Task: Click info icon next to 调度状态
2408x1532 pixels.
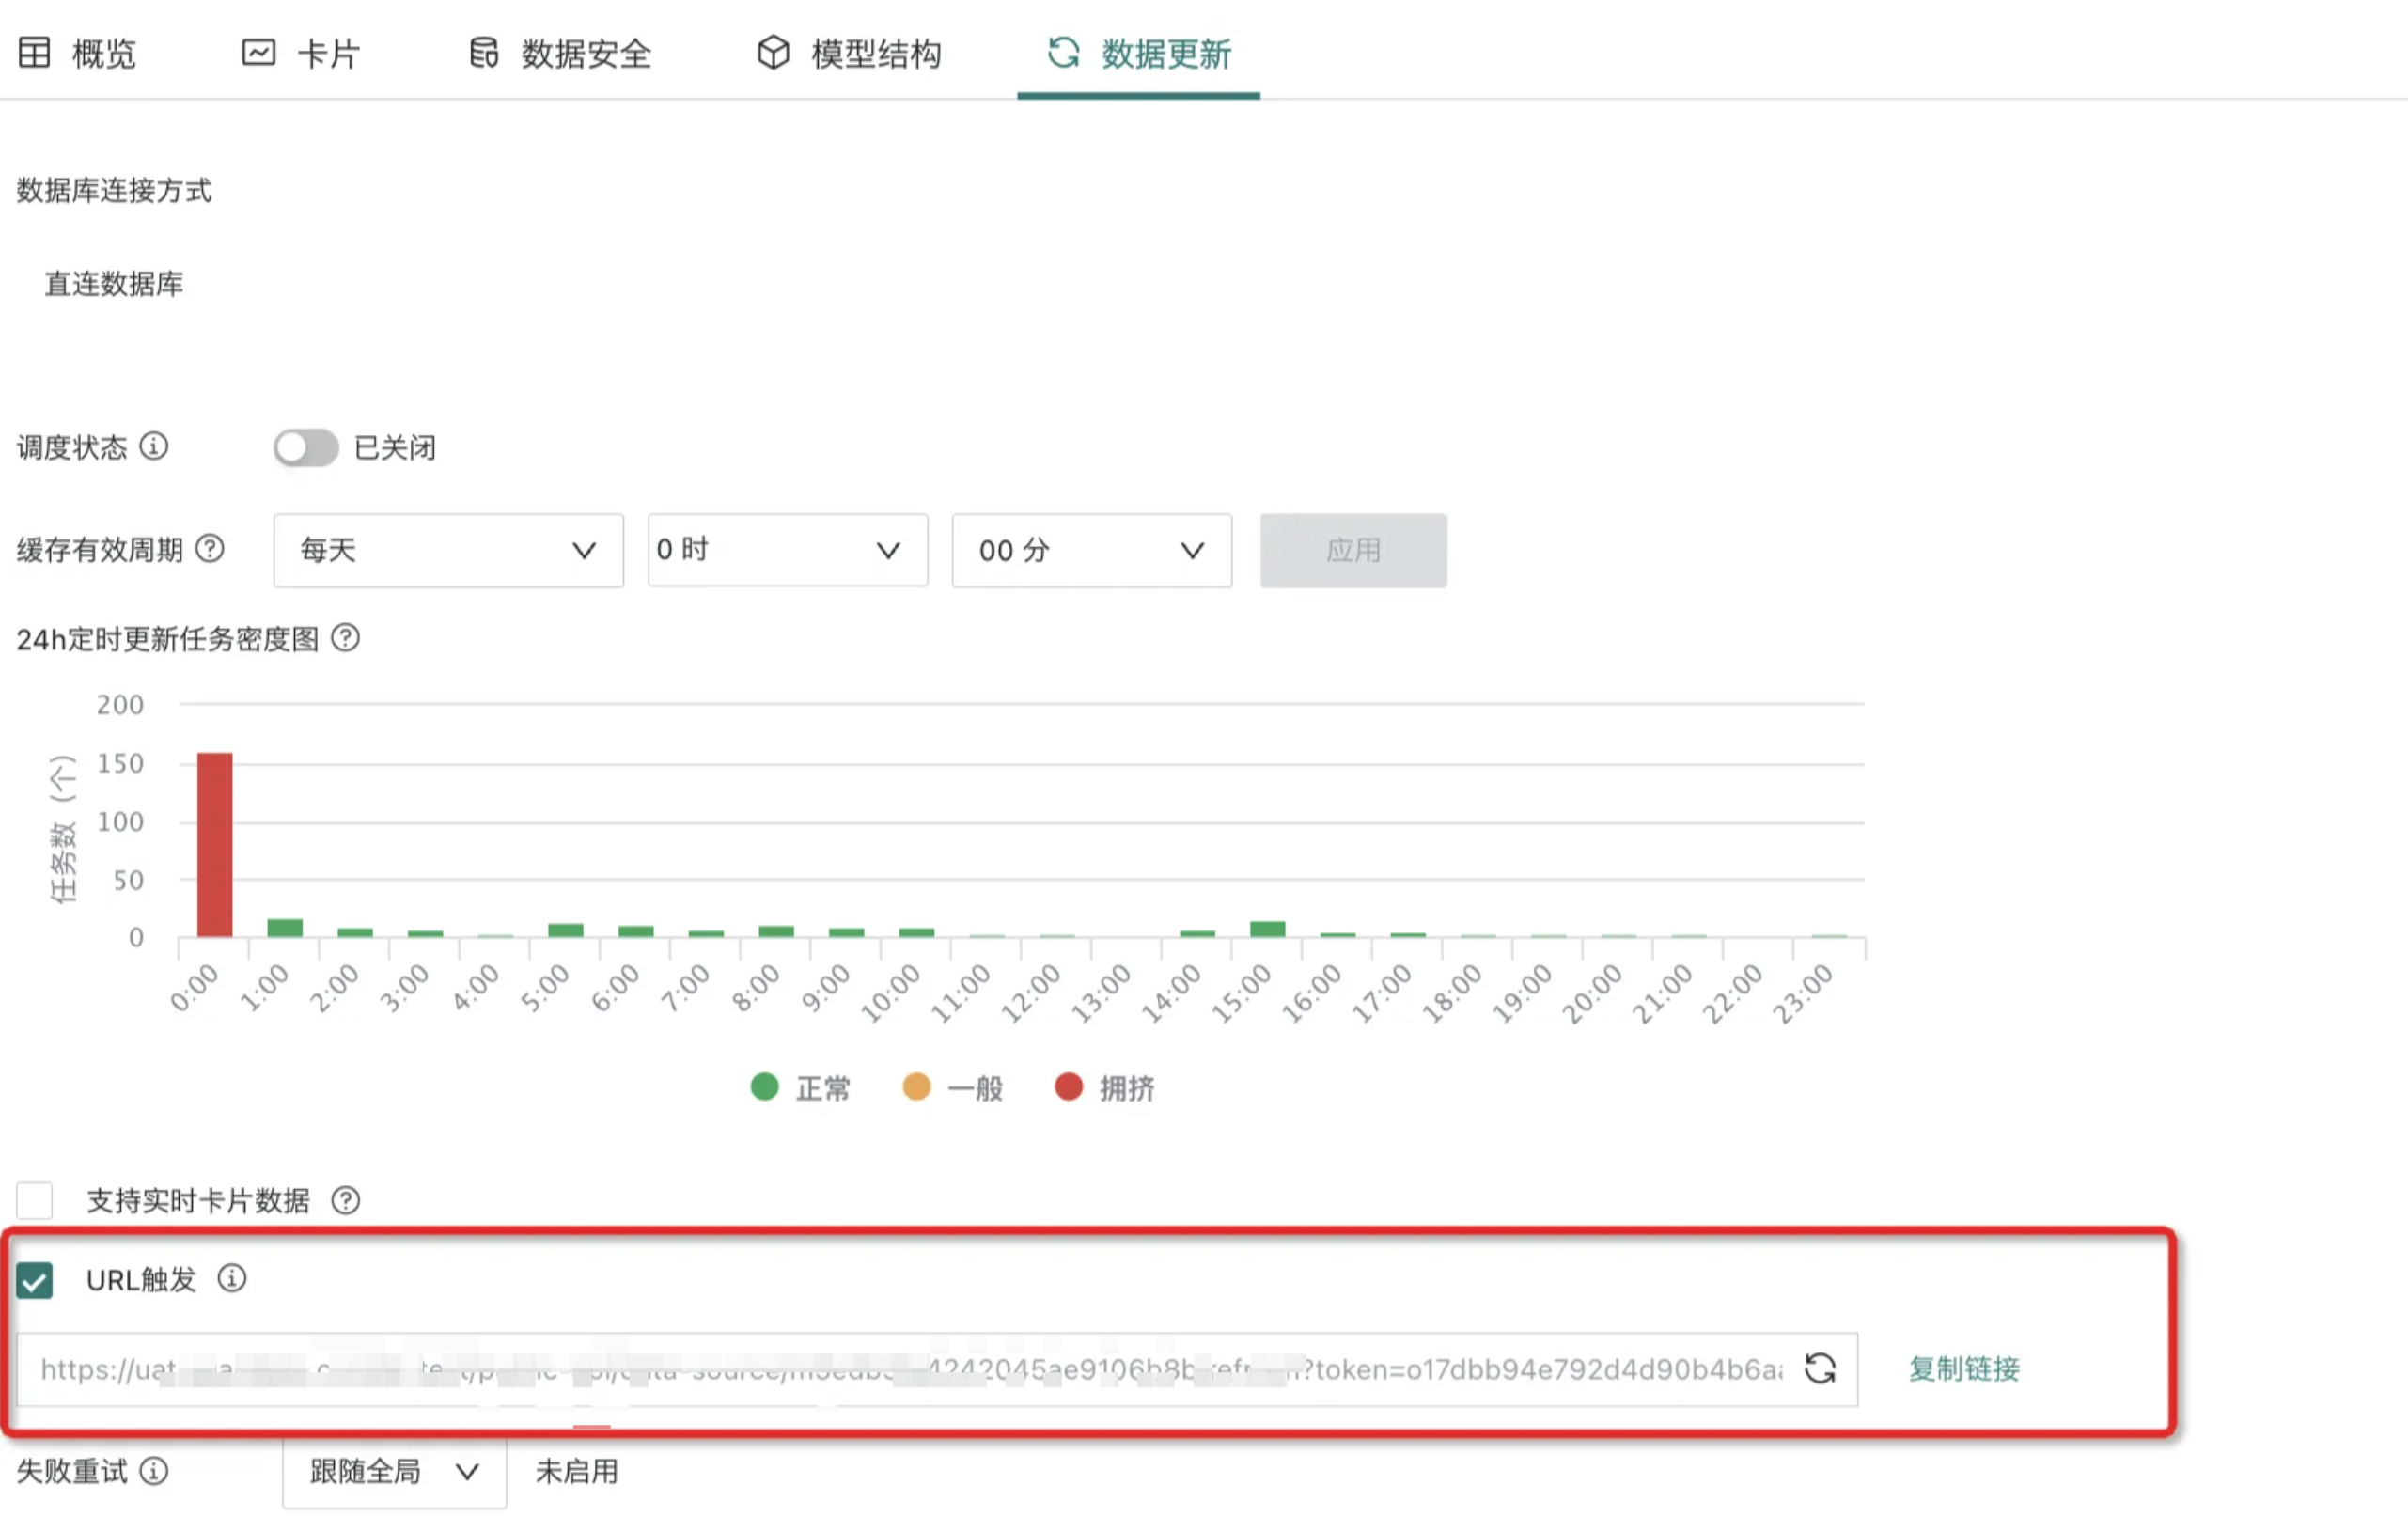Action: (x=154, y=446)
